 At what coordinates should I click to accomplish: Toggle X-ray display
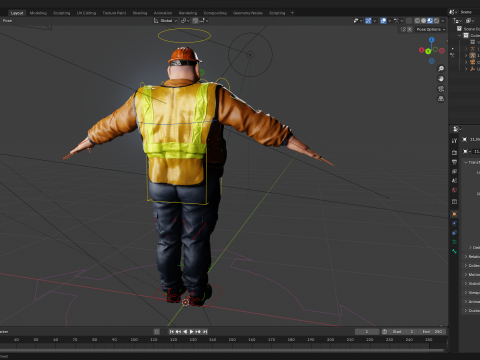(x=409, y=21)
